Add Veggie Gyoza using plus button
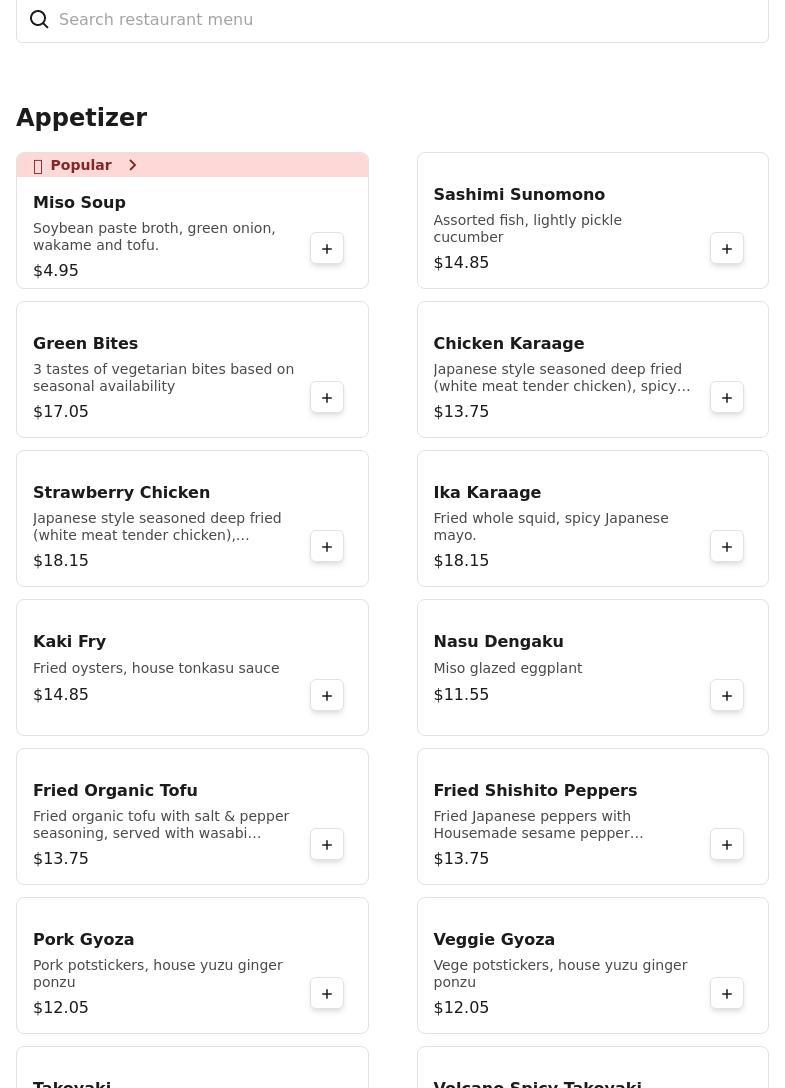The height and width of the screenshot is (1088, 785). click(x=727, y=994)
